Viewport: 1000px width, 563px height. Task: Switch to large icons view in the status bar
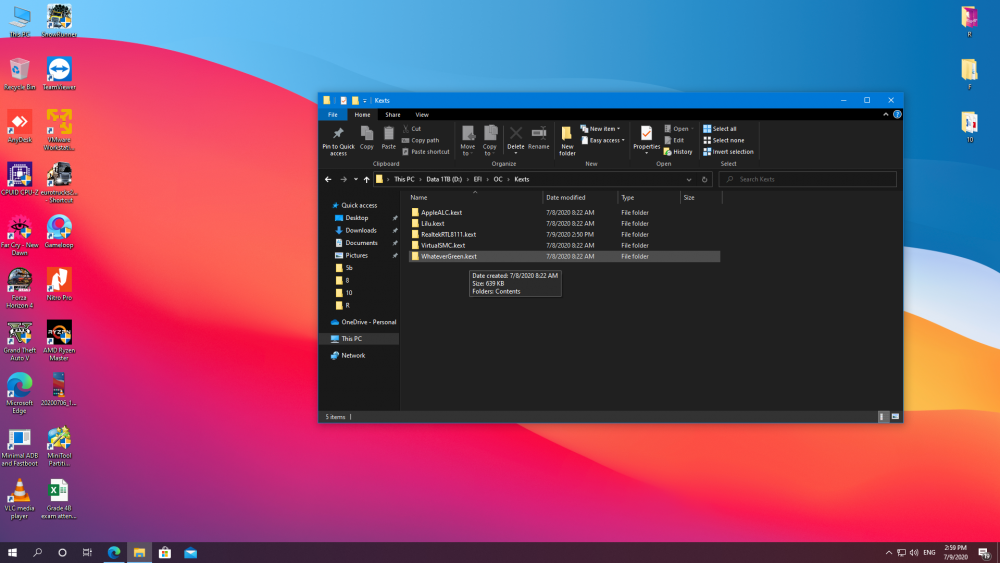pos(895,417)
